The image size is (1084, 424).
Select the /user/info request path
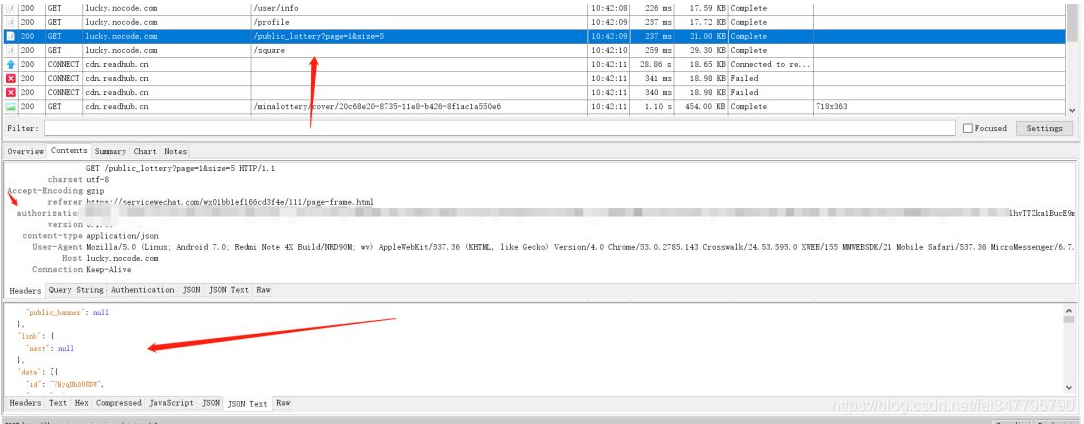tap(277, 8)
